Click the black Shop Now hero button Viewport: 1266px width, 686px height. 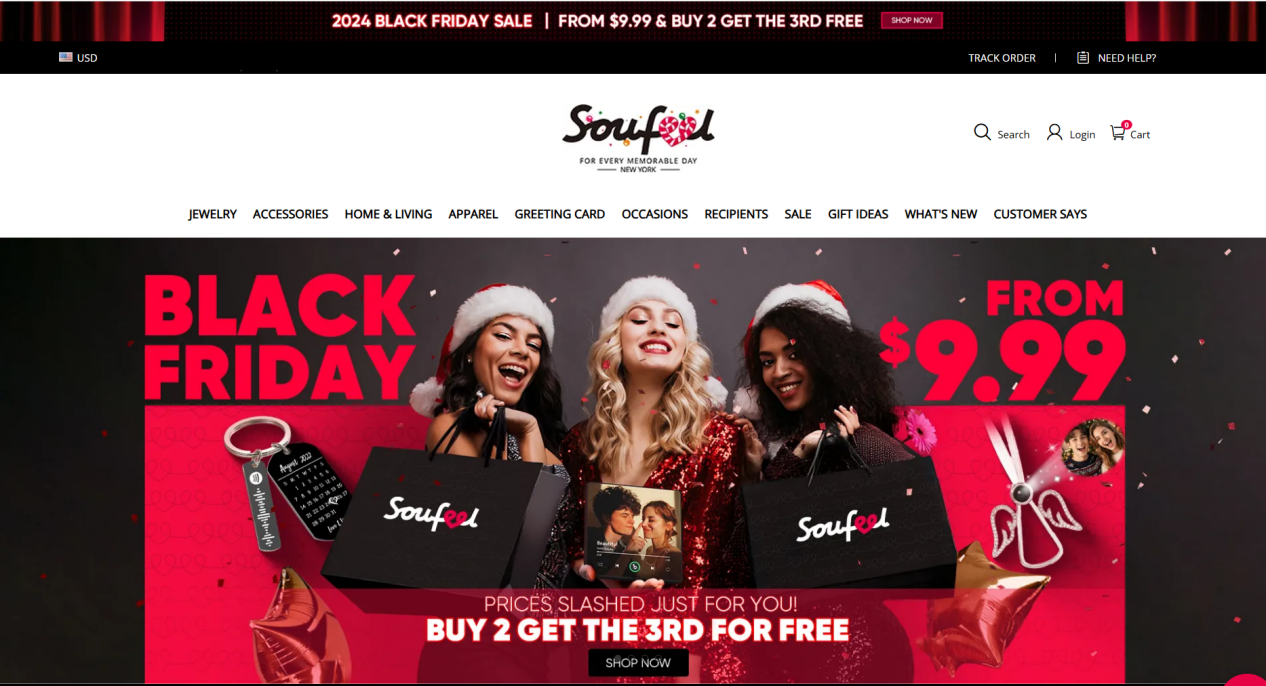point(638,662)
